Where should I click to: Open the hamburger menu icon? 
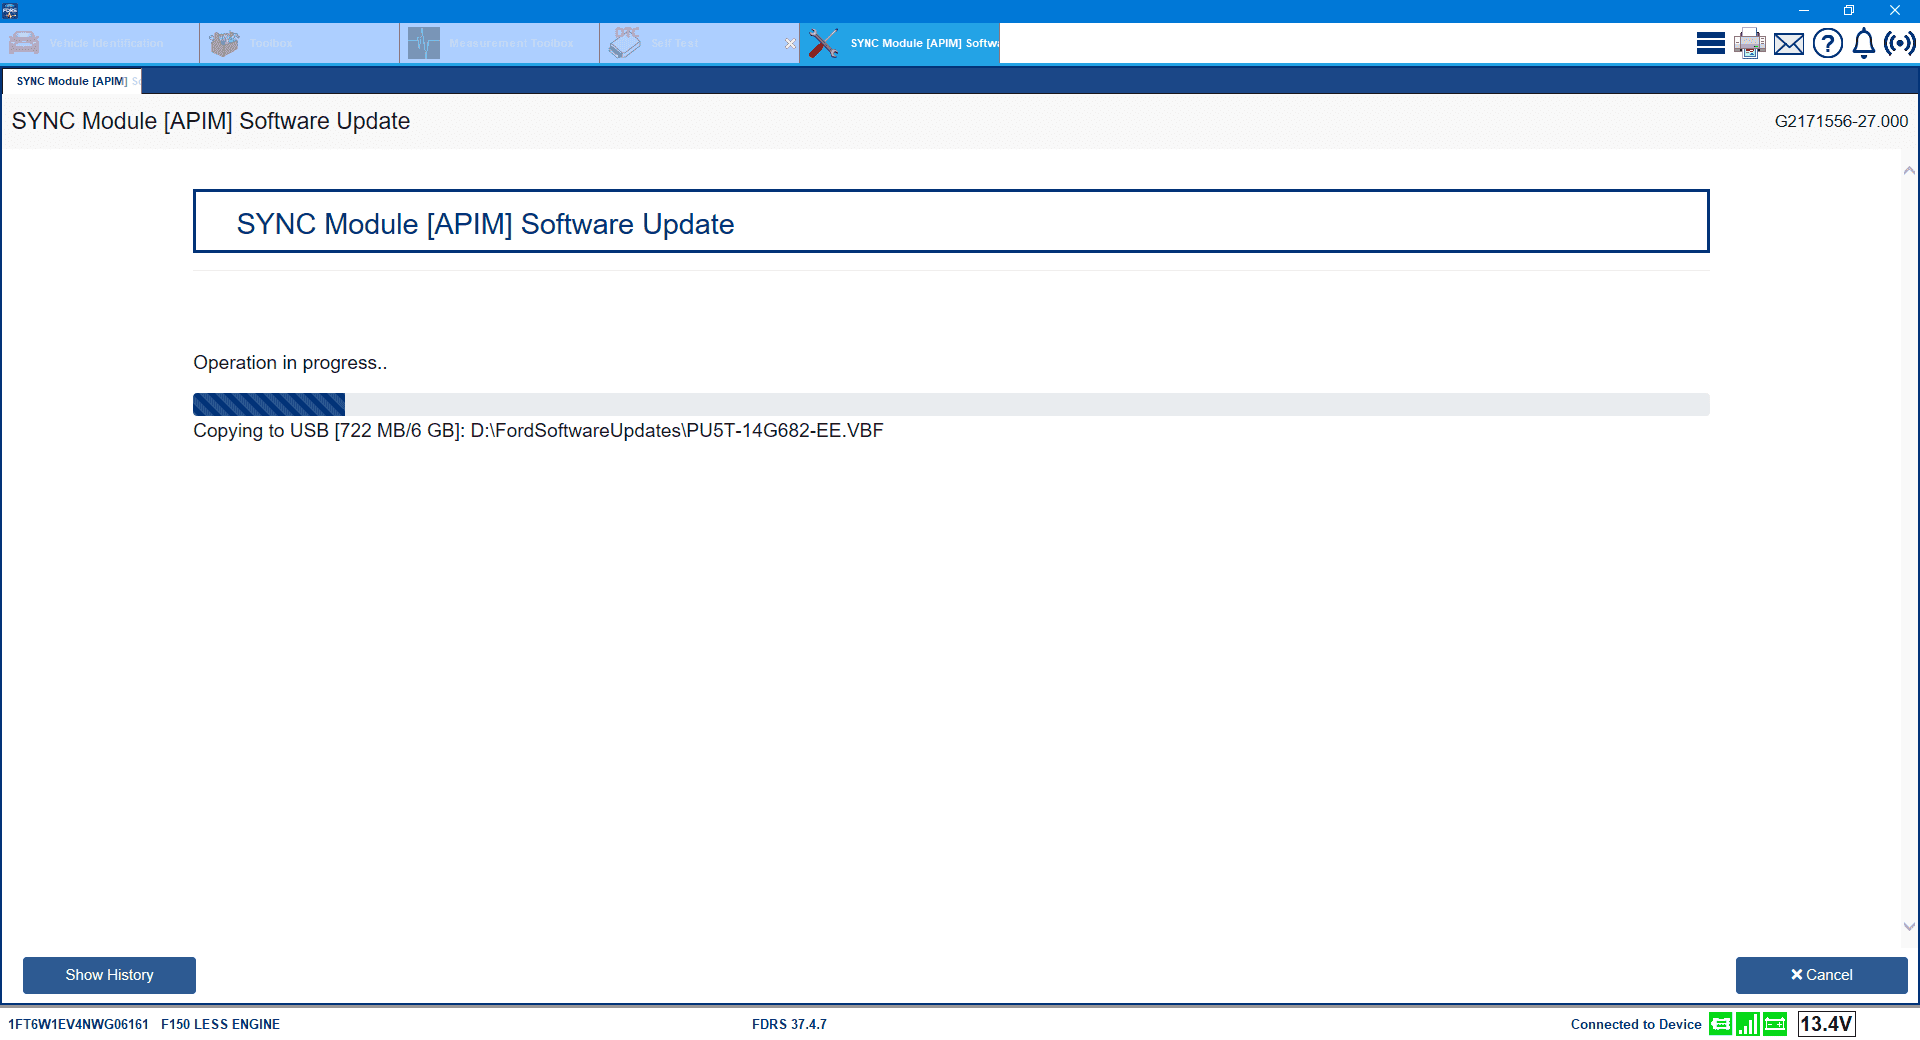pos(1710,43)
